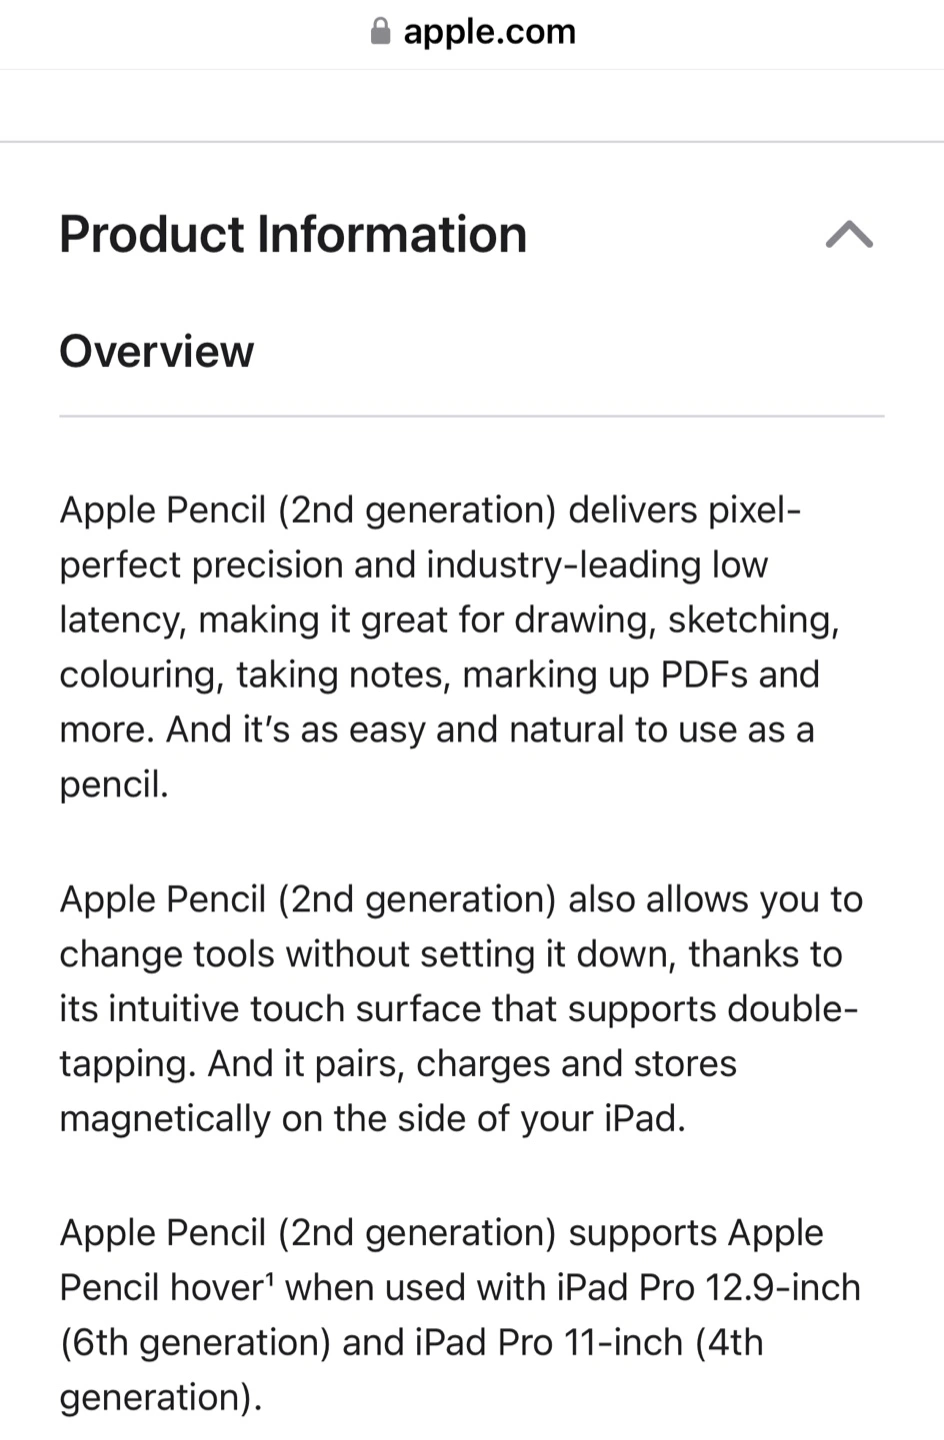The image size is (944, 1440).
Task: Tap the apple.com address text
Action: point(489,32)
